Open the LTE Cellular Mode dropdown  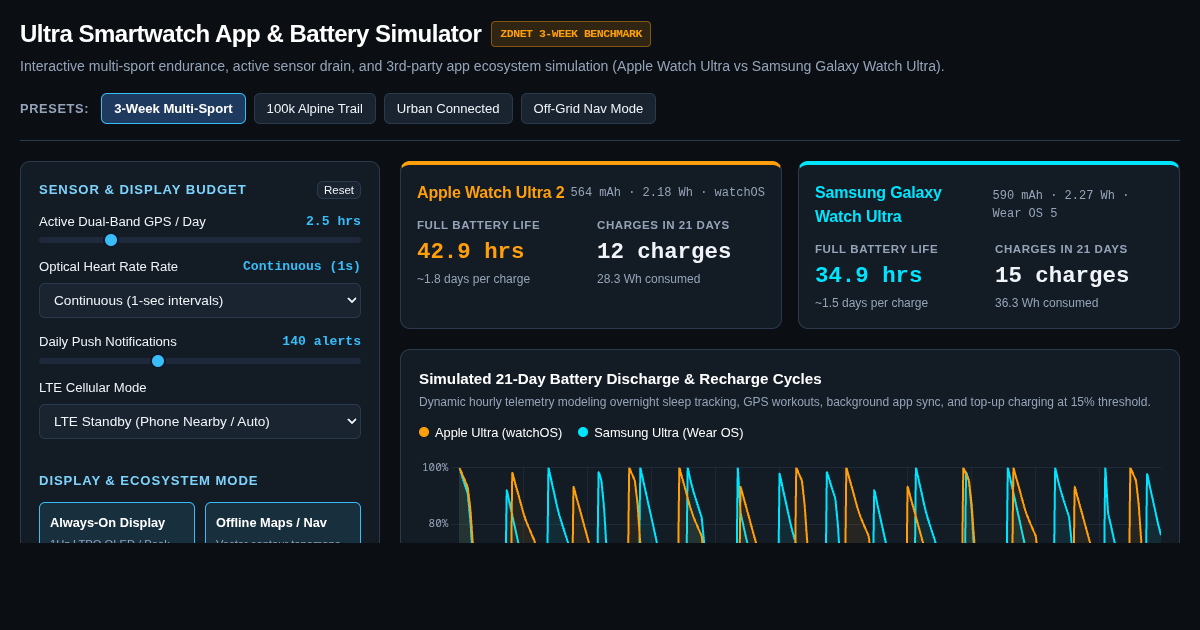200,421
